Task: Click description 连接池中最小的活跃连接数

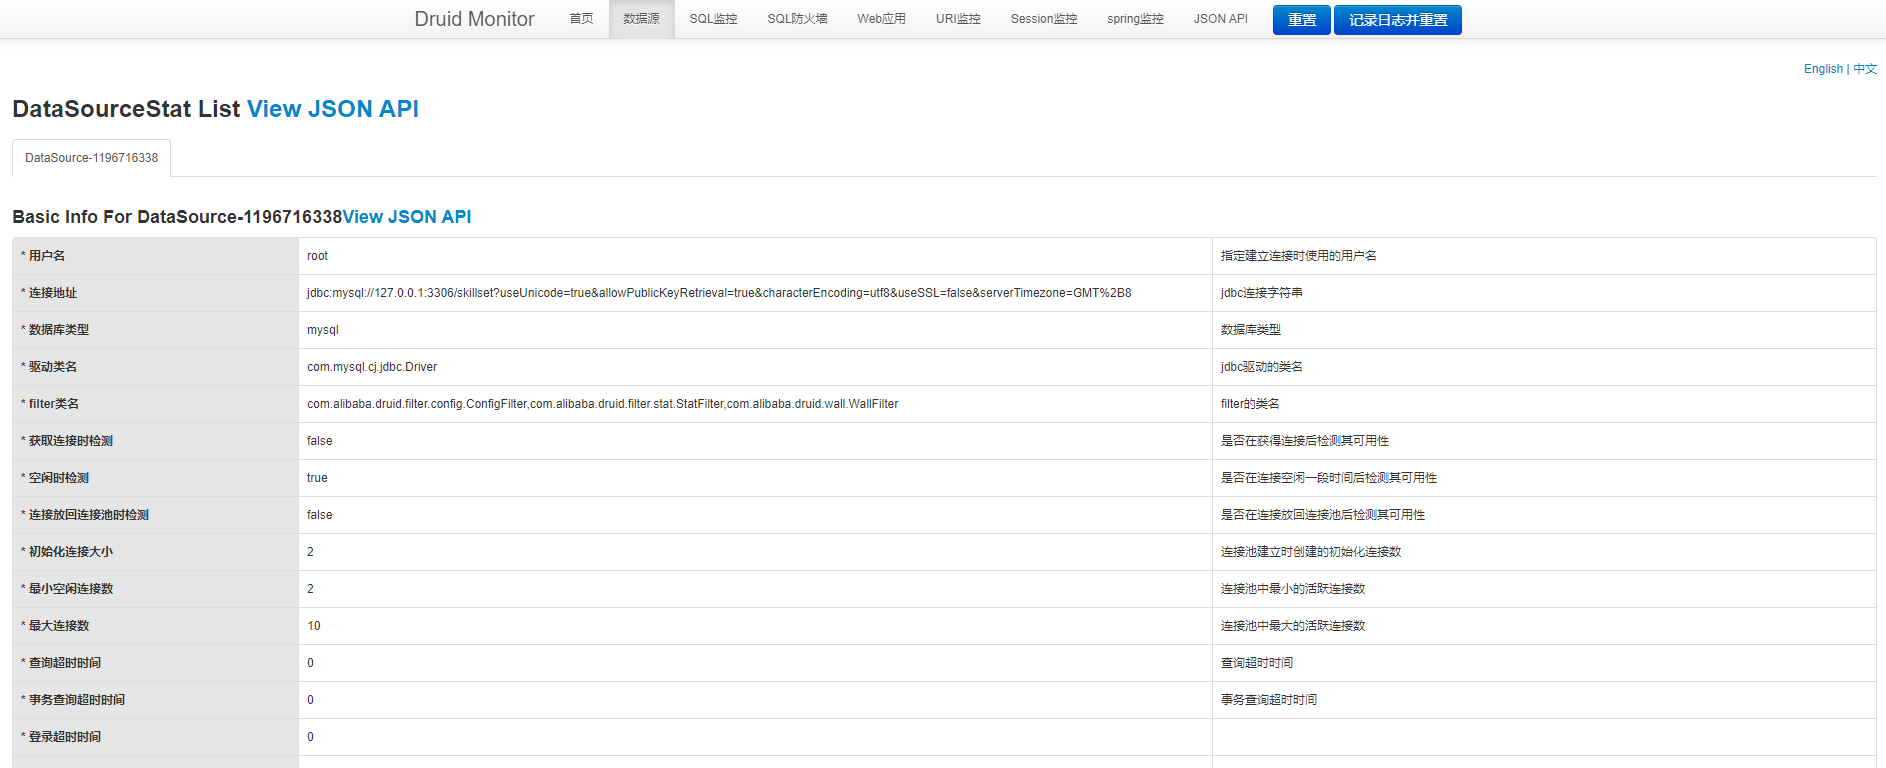Action: pyautogui.click(x=1293, y=589)
